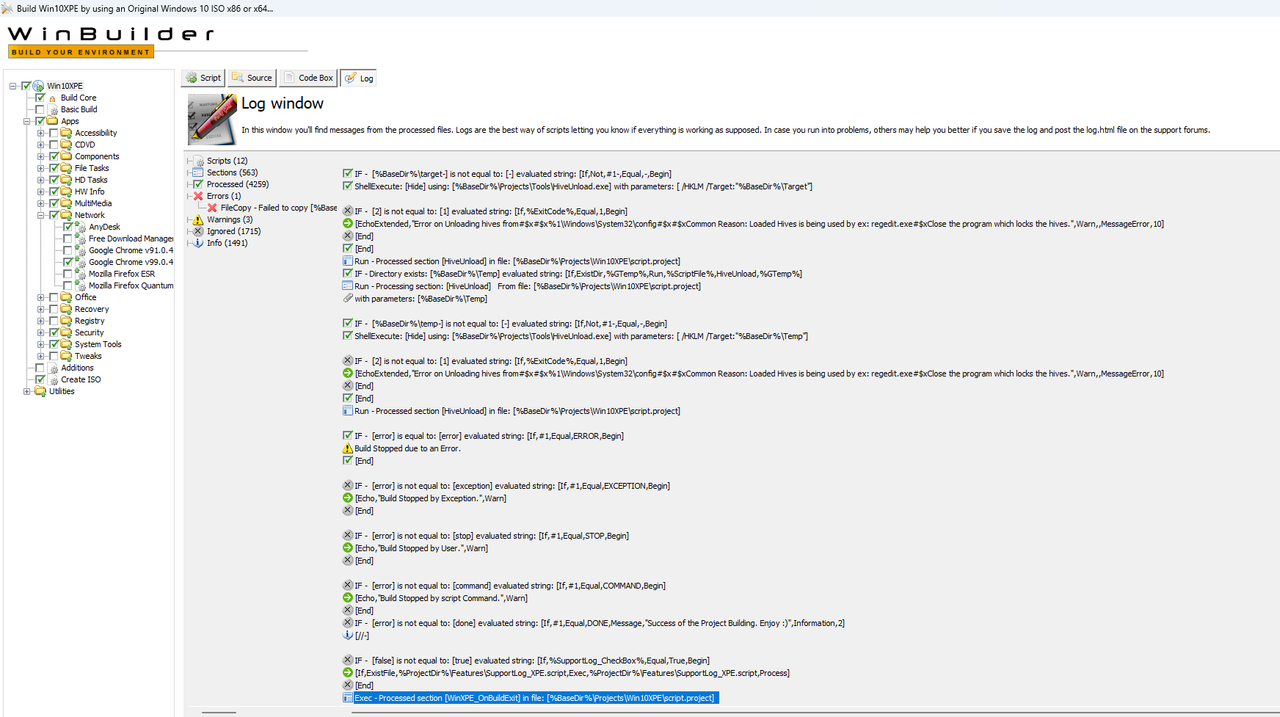This screenshot has width=1280, height=717.
Task: Uncheck Google Chrome v99.0.4 checkbox
Action: (x=68, y=262)
